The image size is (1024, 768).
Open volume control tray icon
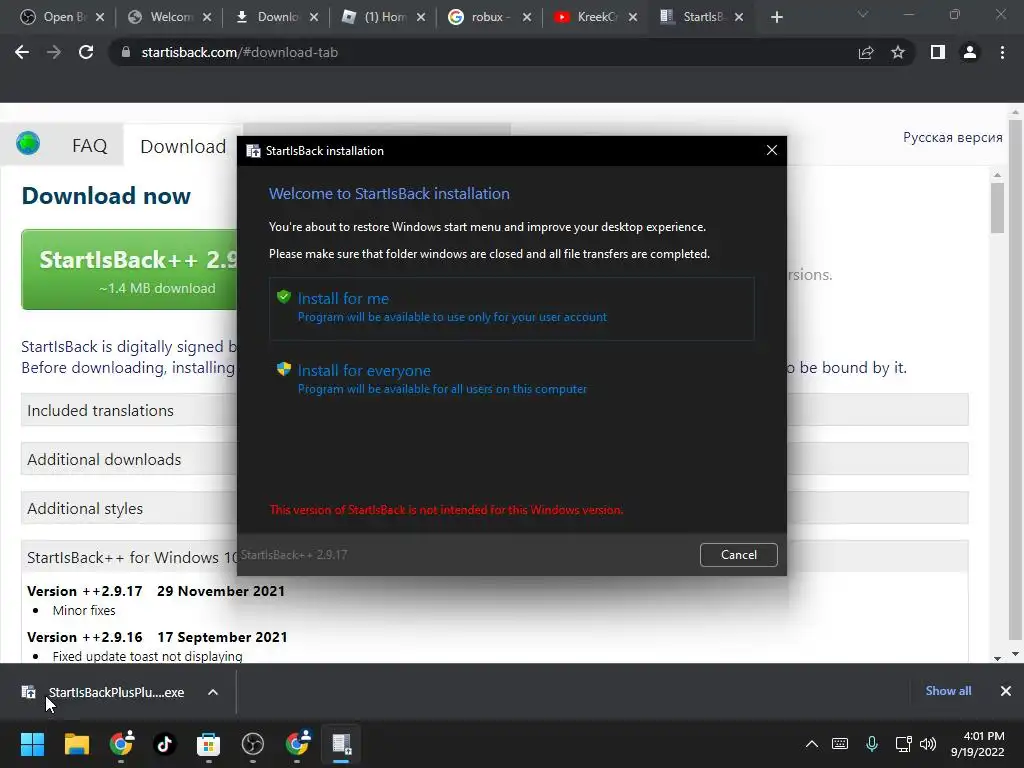pyautogui.click(x=927, y=743)
